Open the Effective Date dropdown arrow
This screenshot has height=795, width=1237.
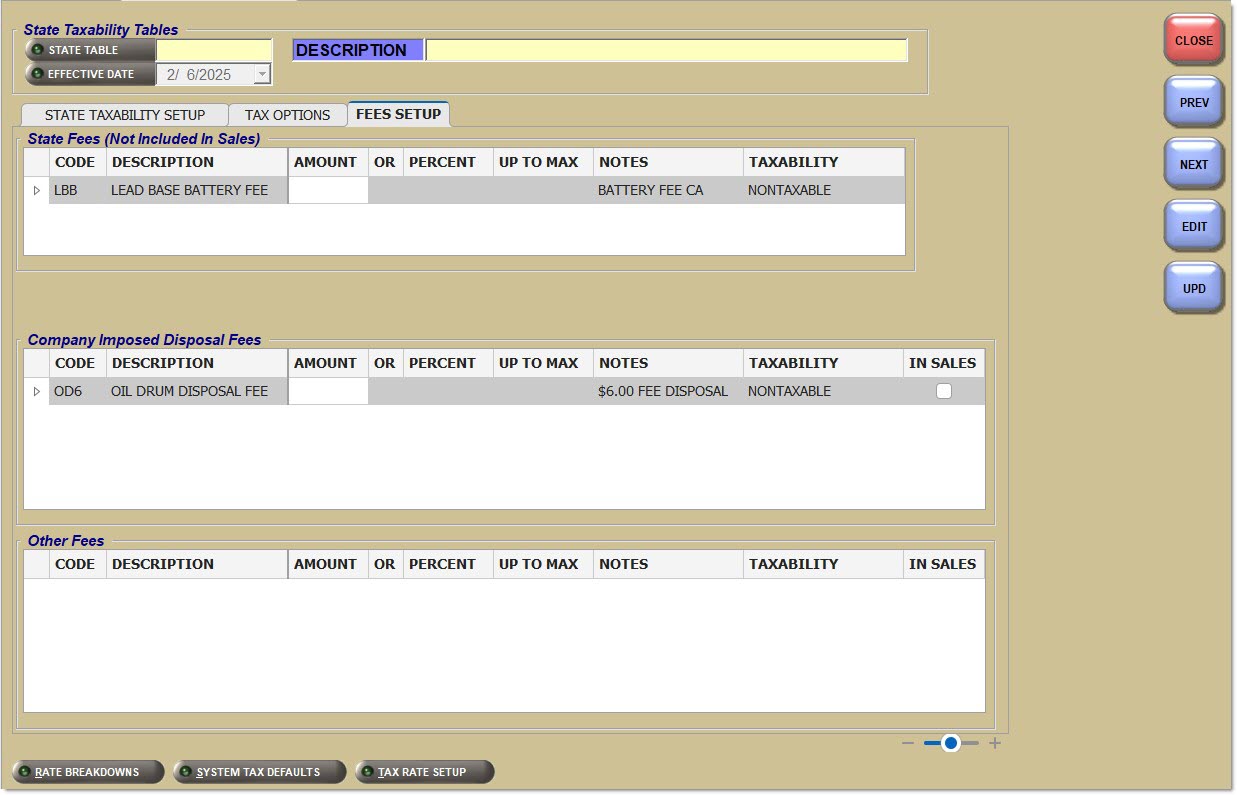tap(262, 74)
